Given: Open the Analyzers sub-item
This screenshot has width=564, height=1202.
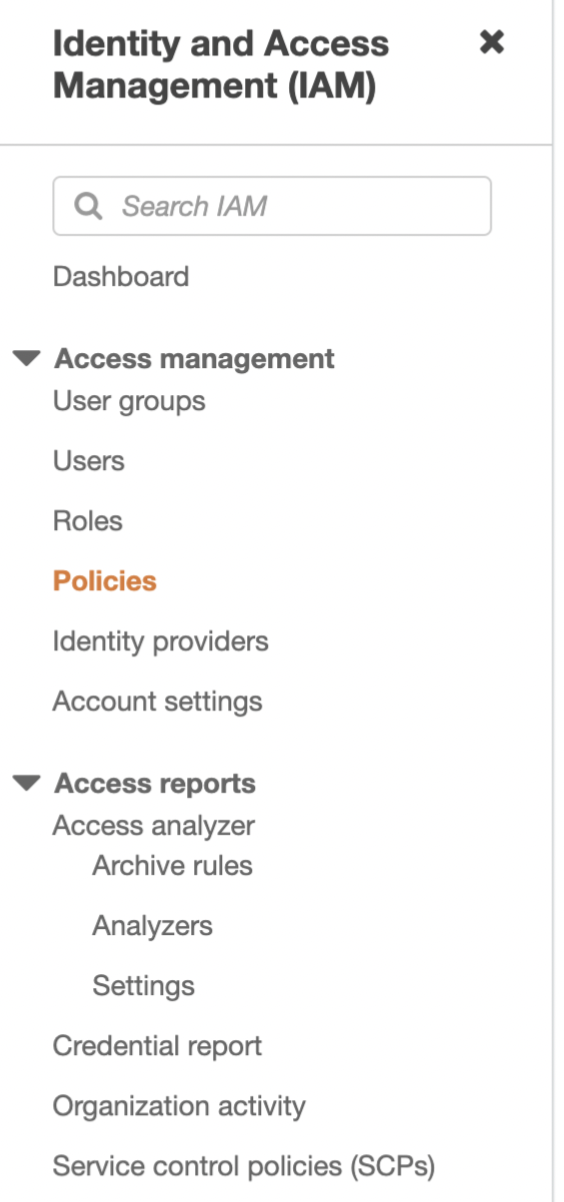Looking at the screenshot, I should 153,926.
